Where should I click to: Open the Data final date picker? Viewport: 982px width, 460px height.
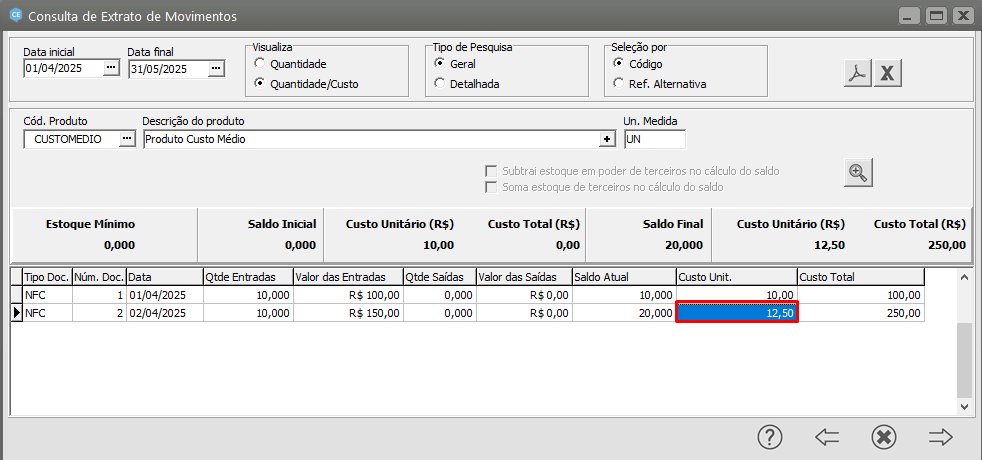pyautogui.click(x=216, y=68)
